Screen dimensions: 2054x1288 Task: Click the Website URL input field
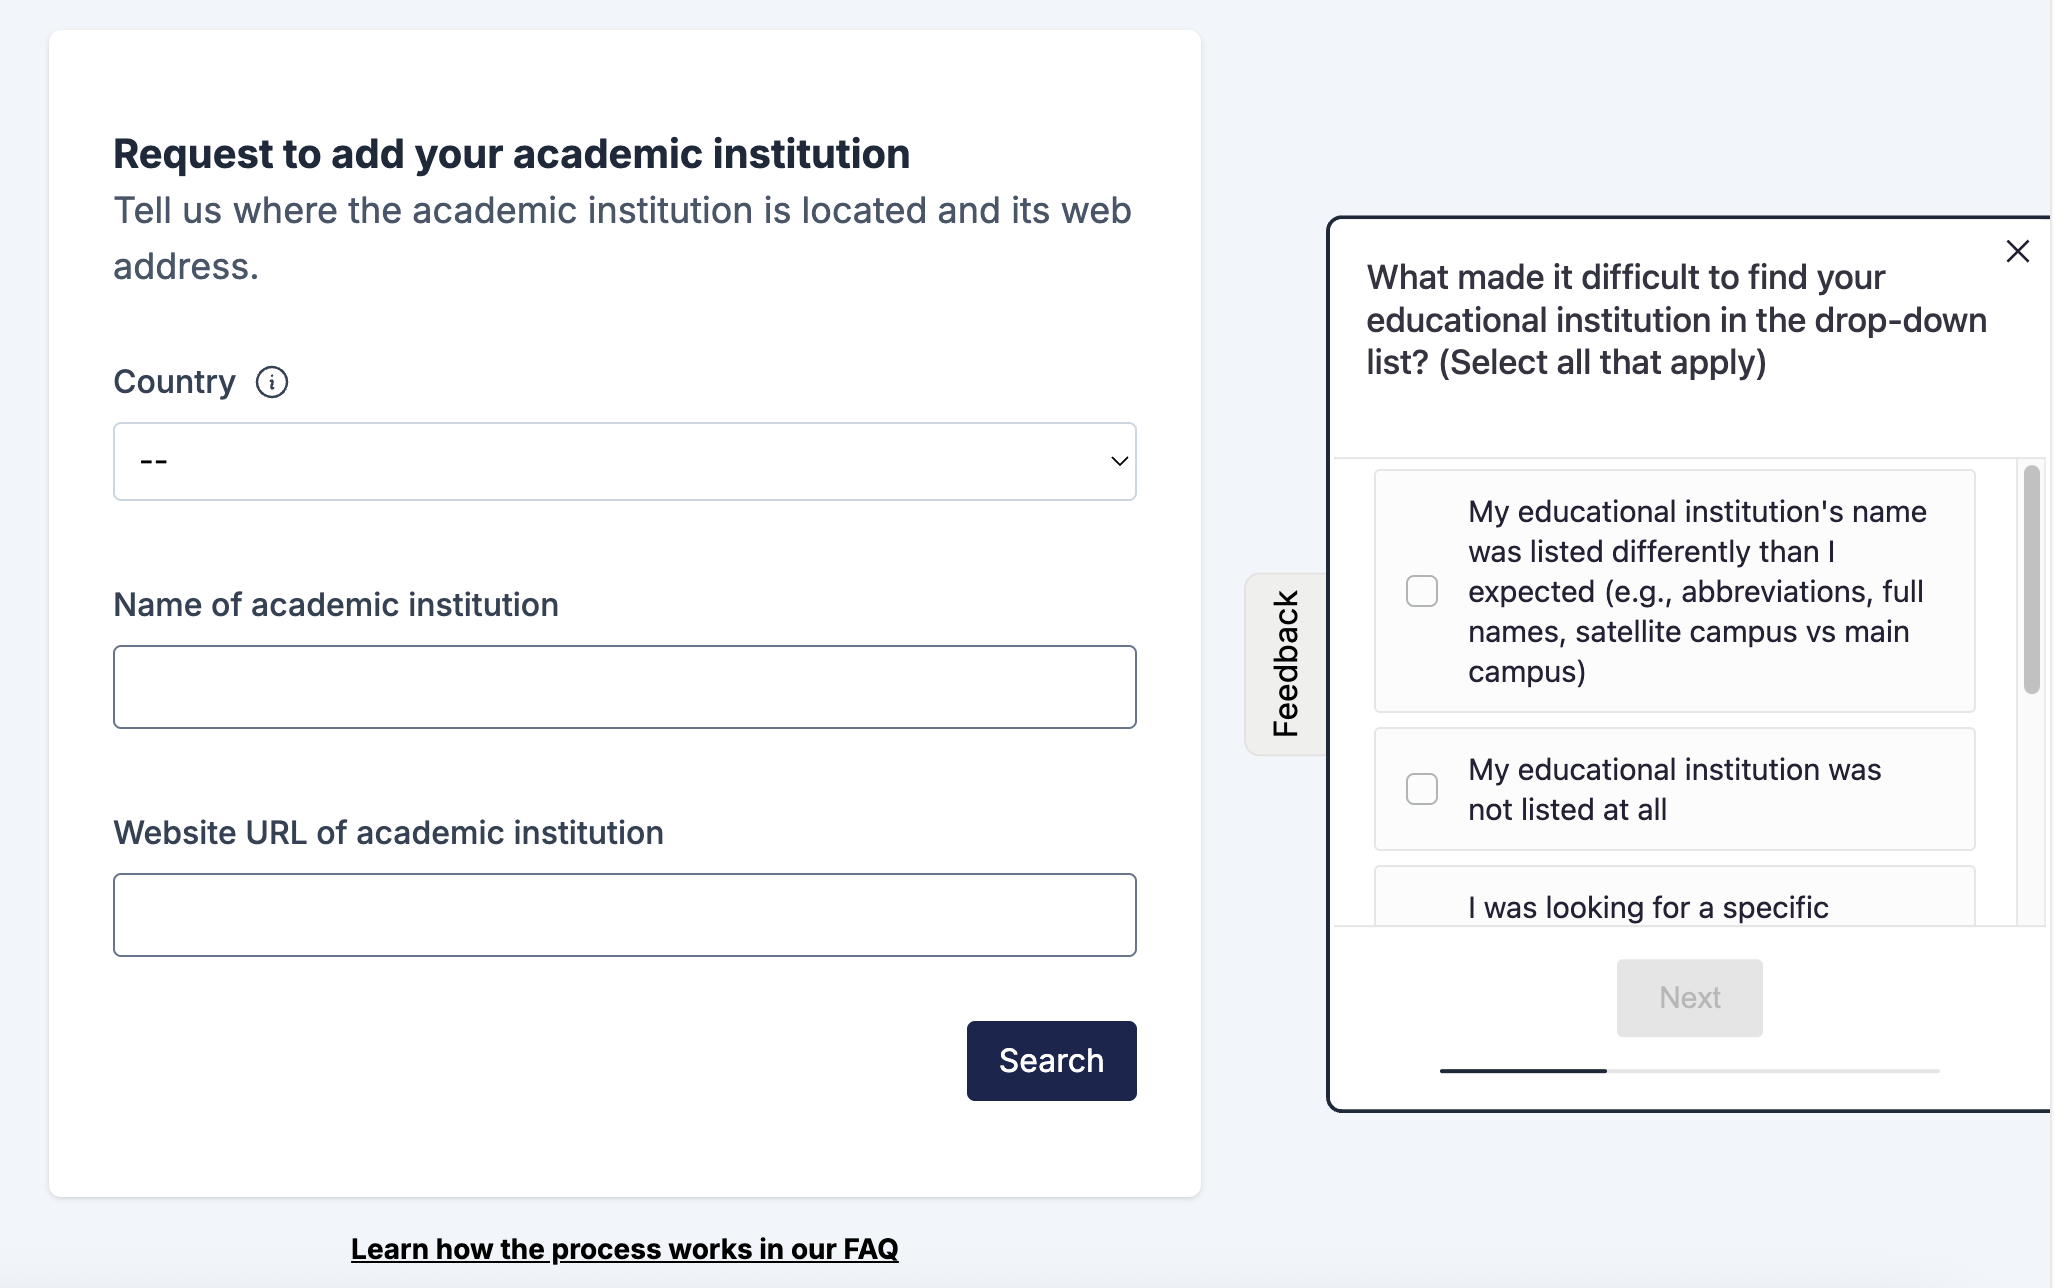pyautogui.click(x=625, y=915)
